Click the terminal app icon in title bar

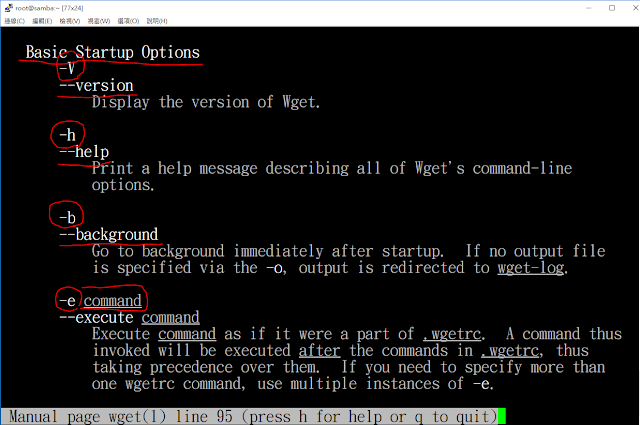point(9,8)
